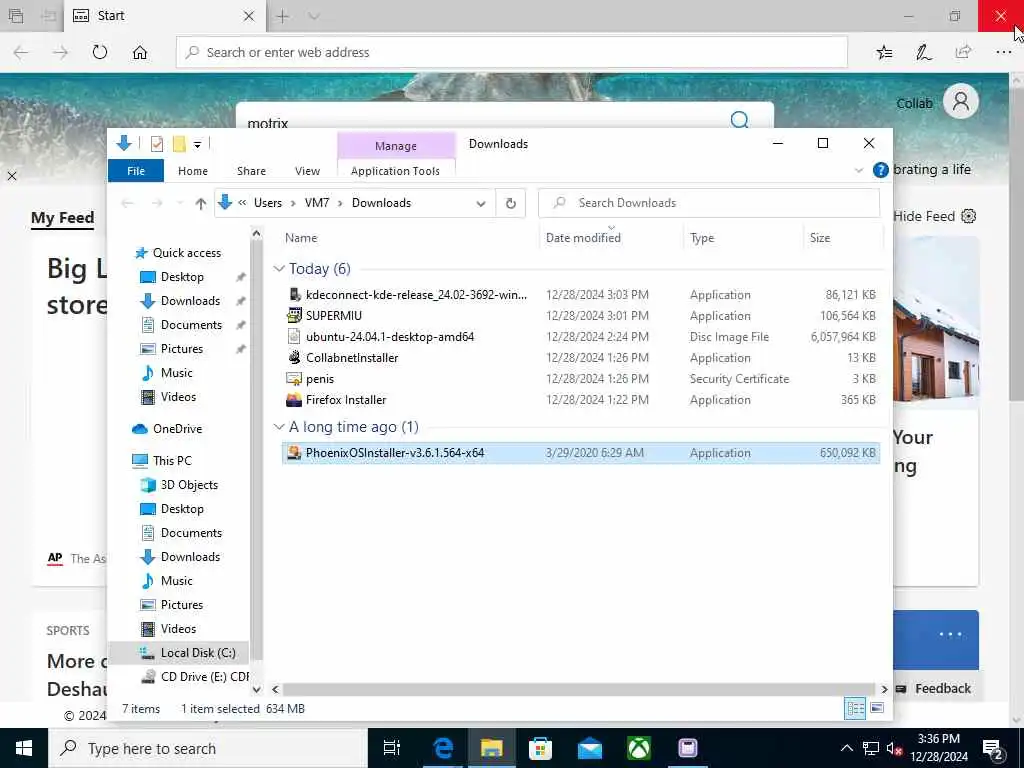Screen dimensions: 1024x768
Task: Open the File menu in Explorer
Action: coord(136,170)
